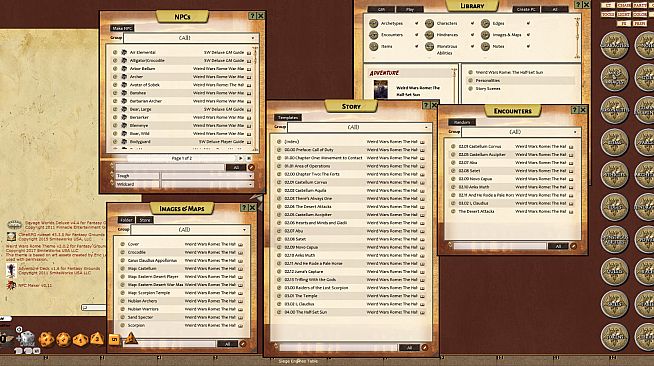
Task: Pick the gray modifier die with plus sign
Action: [x=27, y=338]
